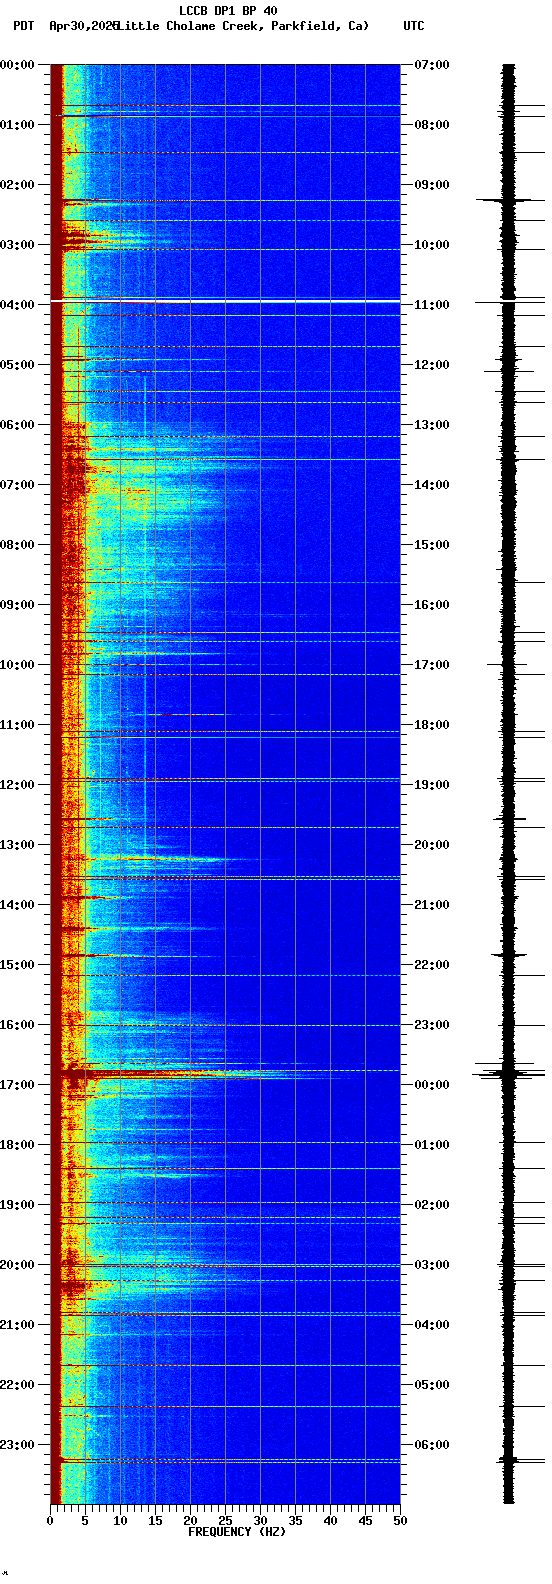Image resolution: width=552 pixels, height=1584 pixels.
Task: Click the "45" tick on the frequency axis
Action: pos(365,1521)
